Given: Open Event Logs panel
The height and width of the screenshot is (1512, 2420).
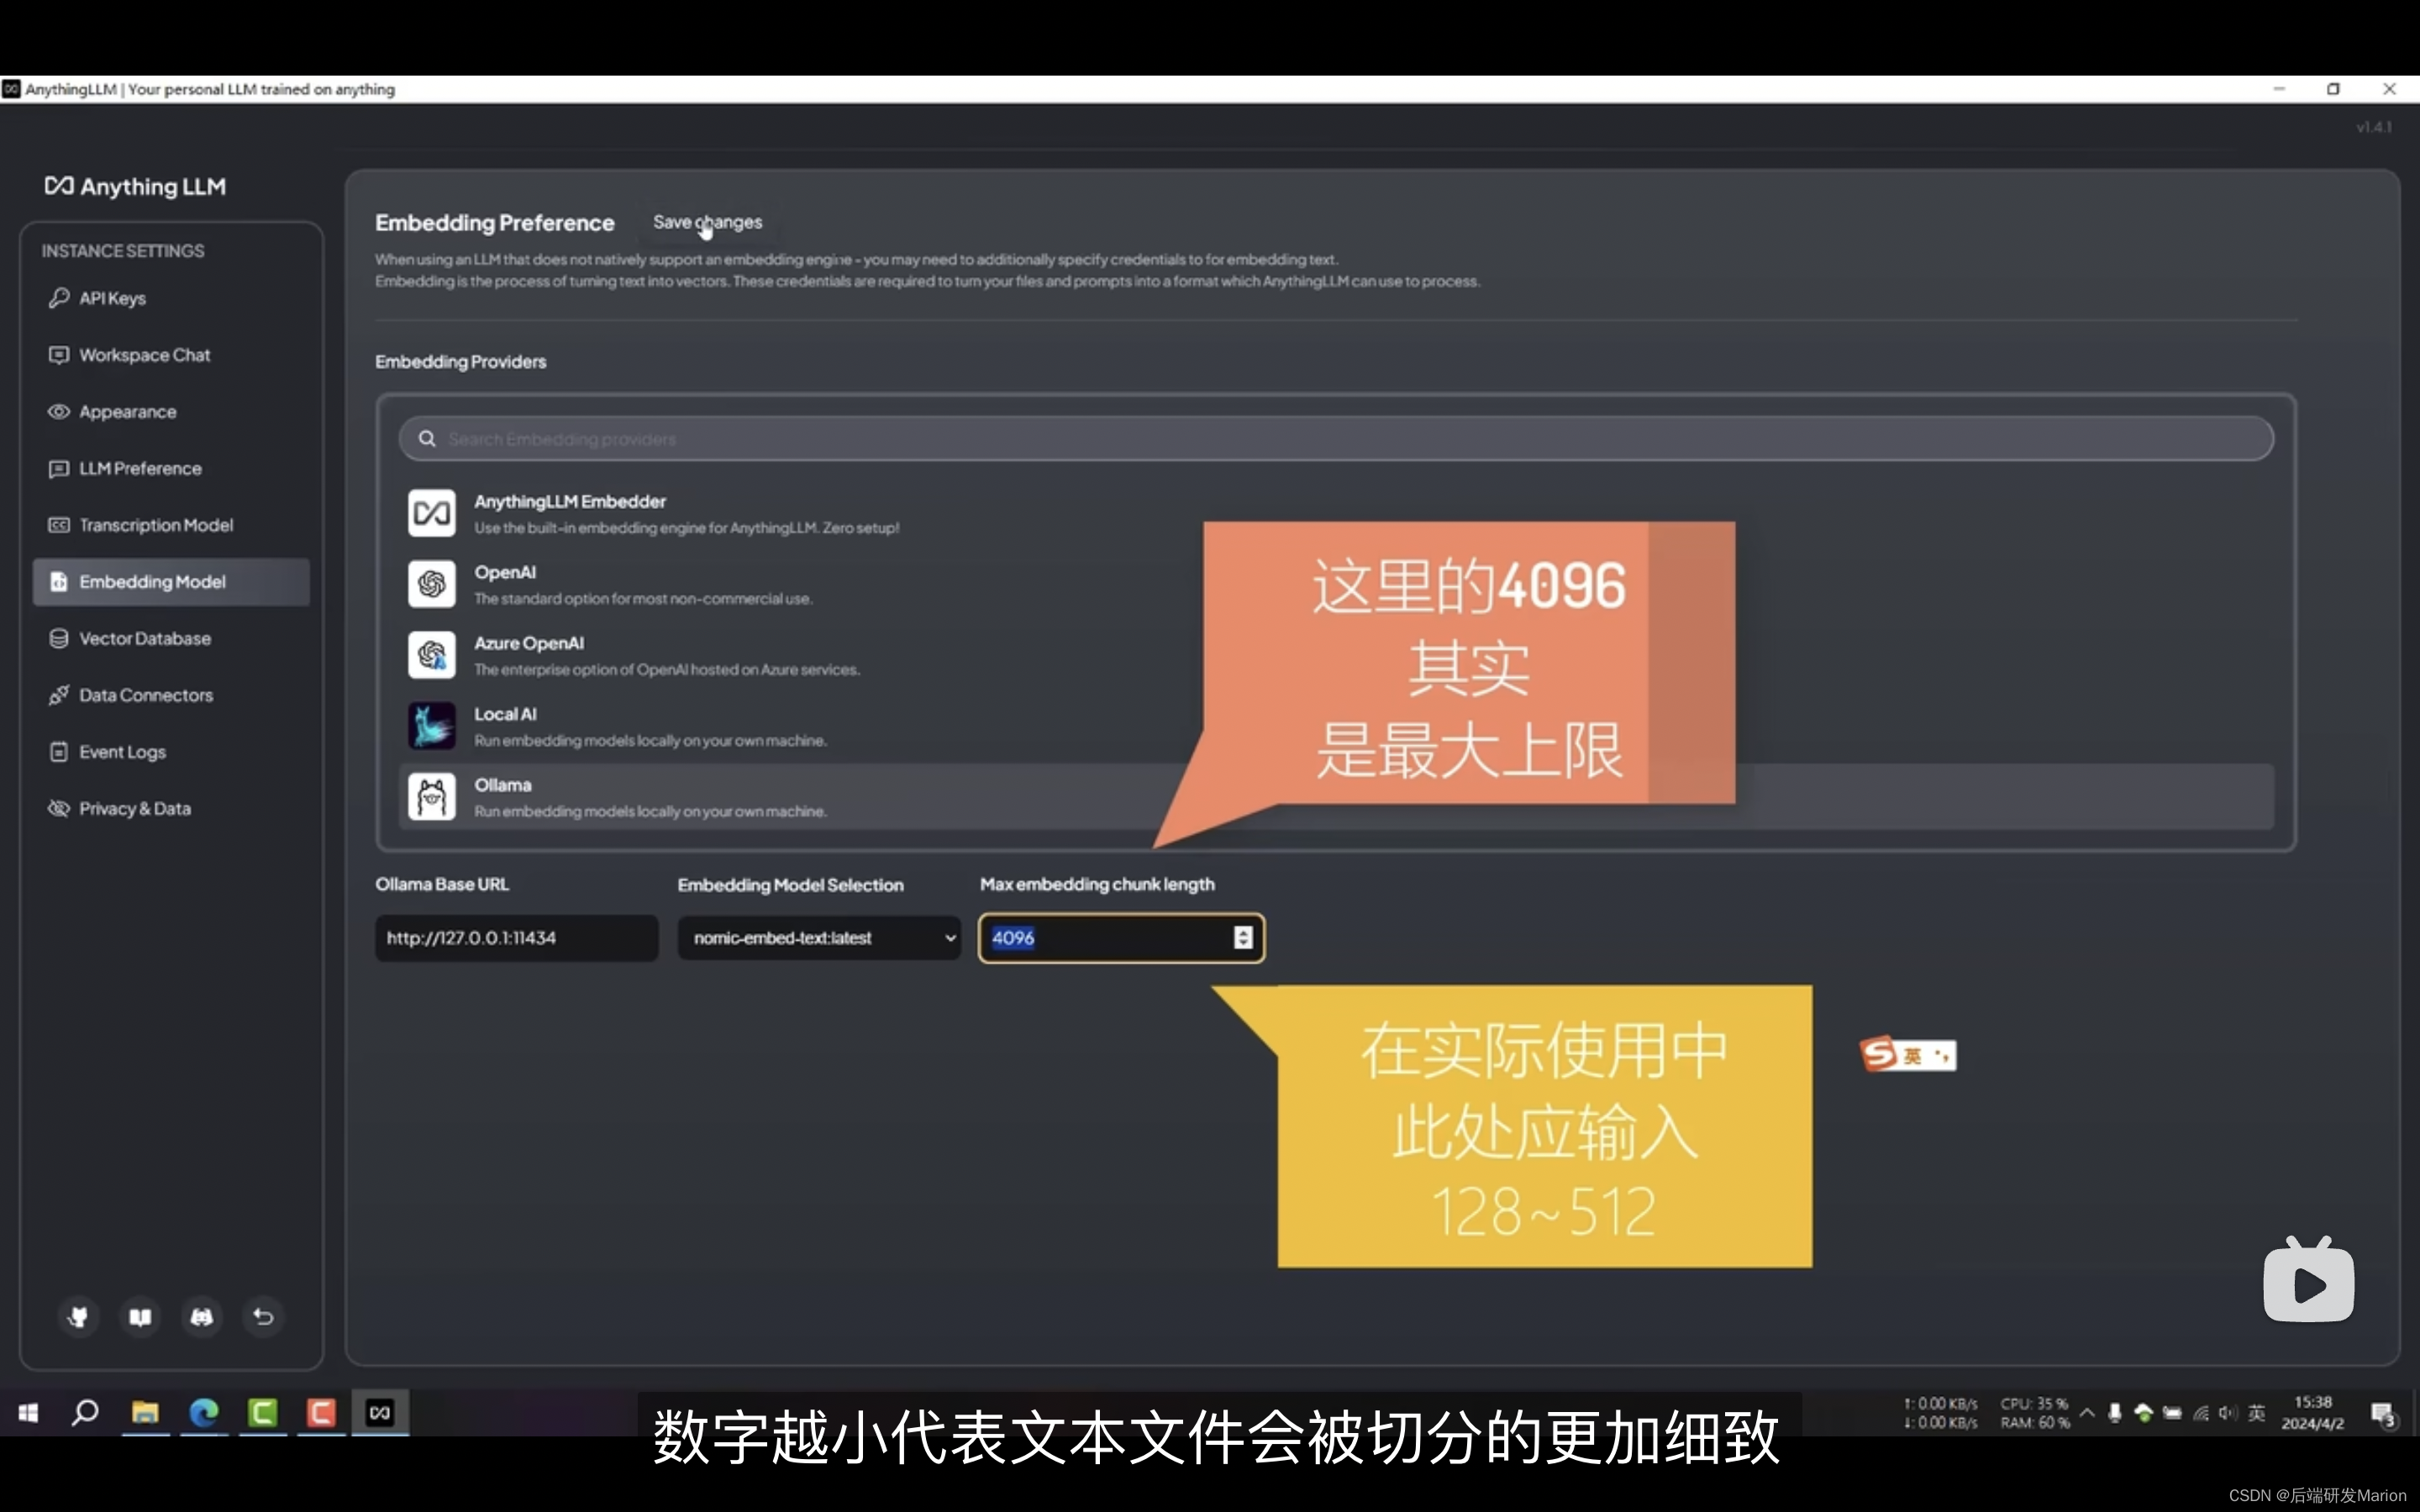Looking at the screenshot, I should [x=120, y=753].
